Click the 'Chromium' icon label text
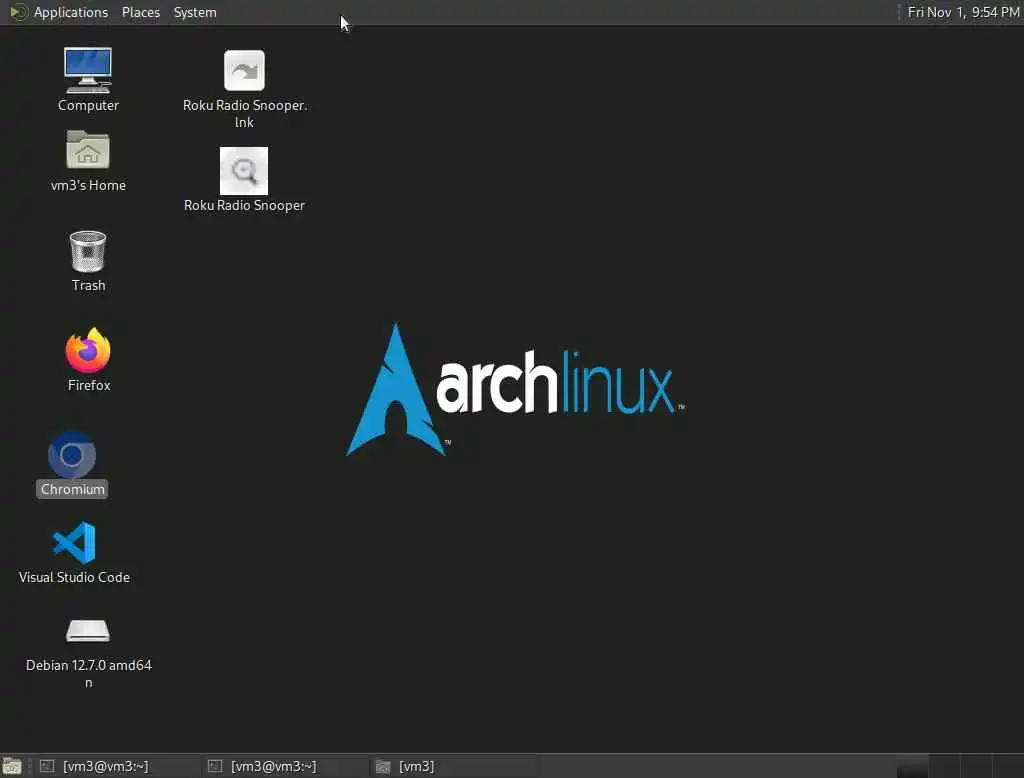The image size is (1024, 778). tap(72, 489)
